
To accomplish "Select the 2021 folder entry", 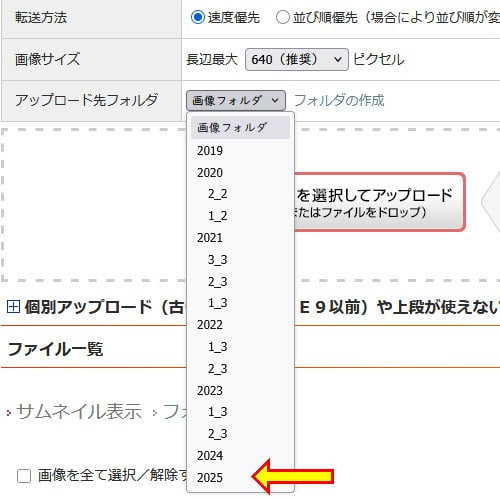I will click(x=240, y=238).
